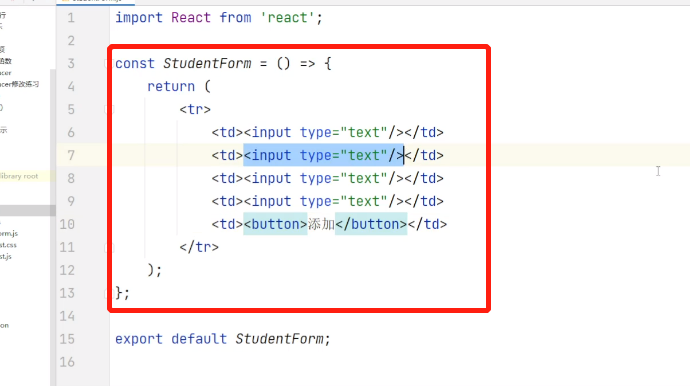Click the 'react' string literal on line 1
The image size is (690, 386).
[x=287, y=18]
